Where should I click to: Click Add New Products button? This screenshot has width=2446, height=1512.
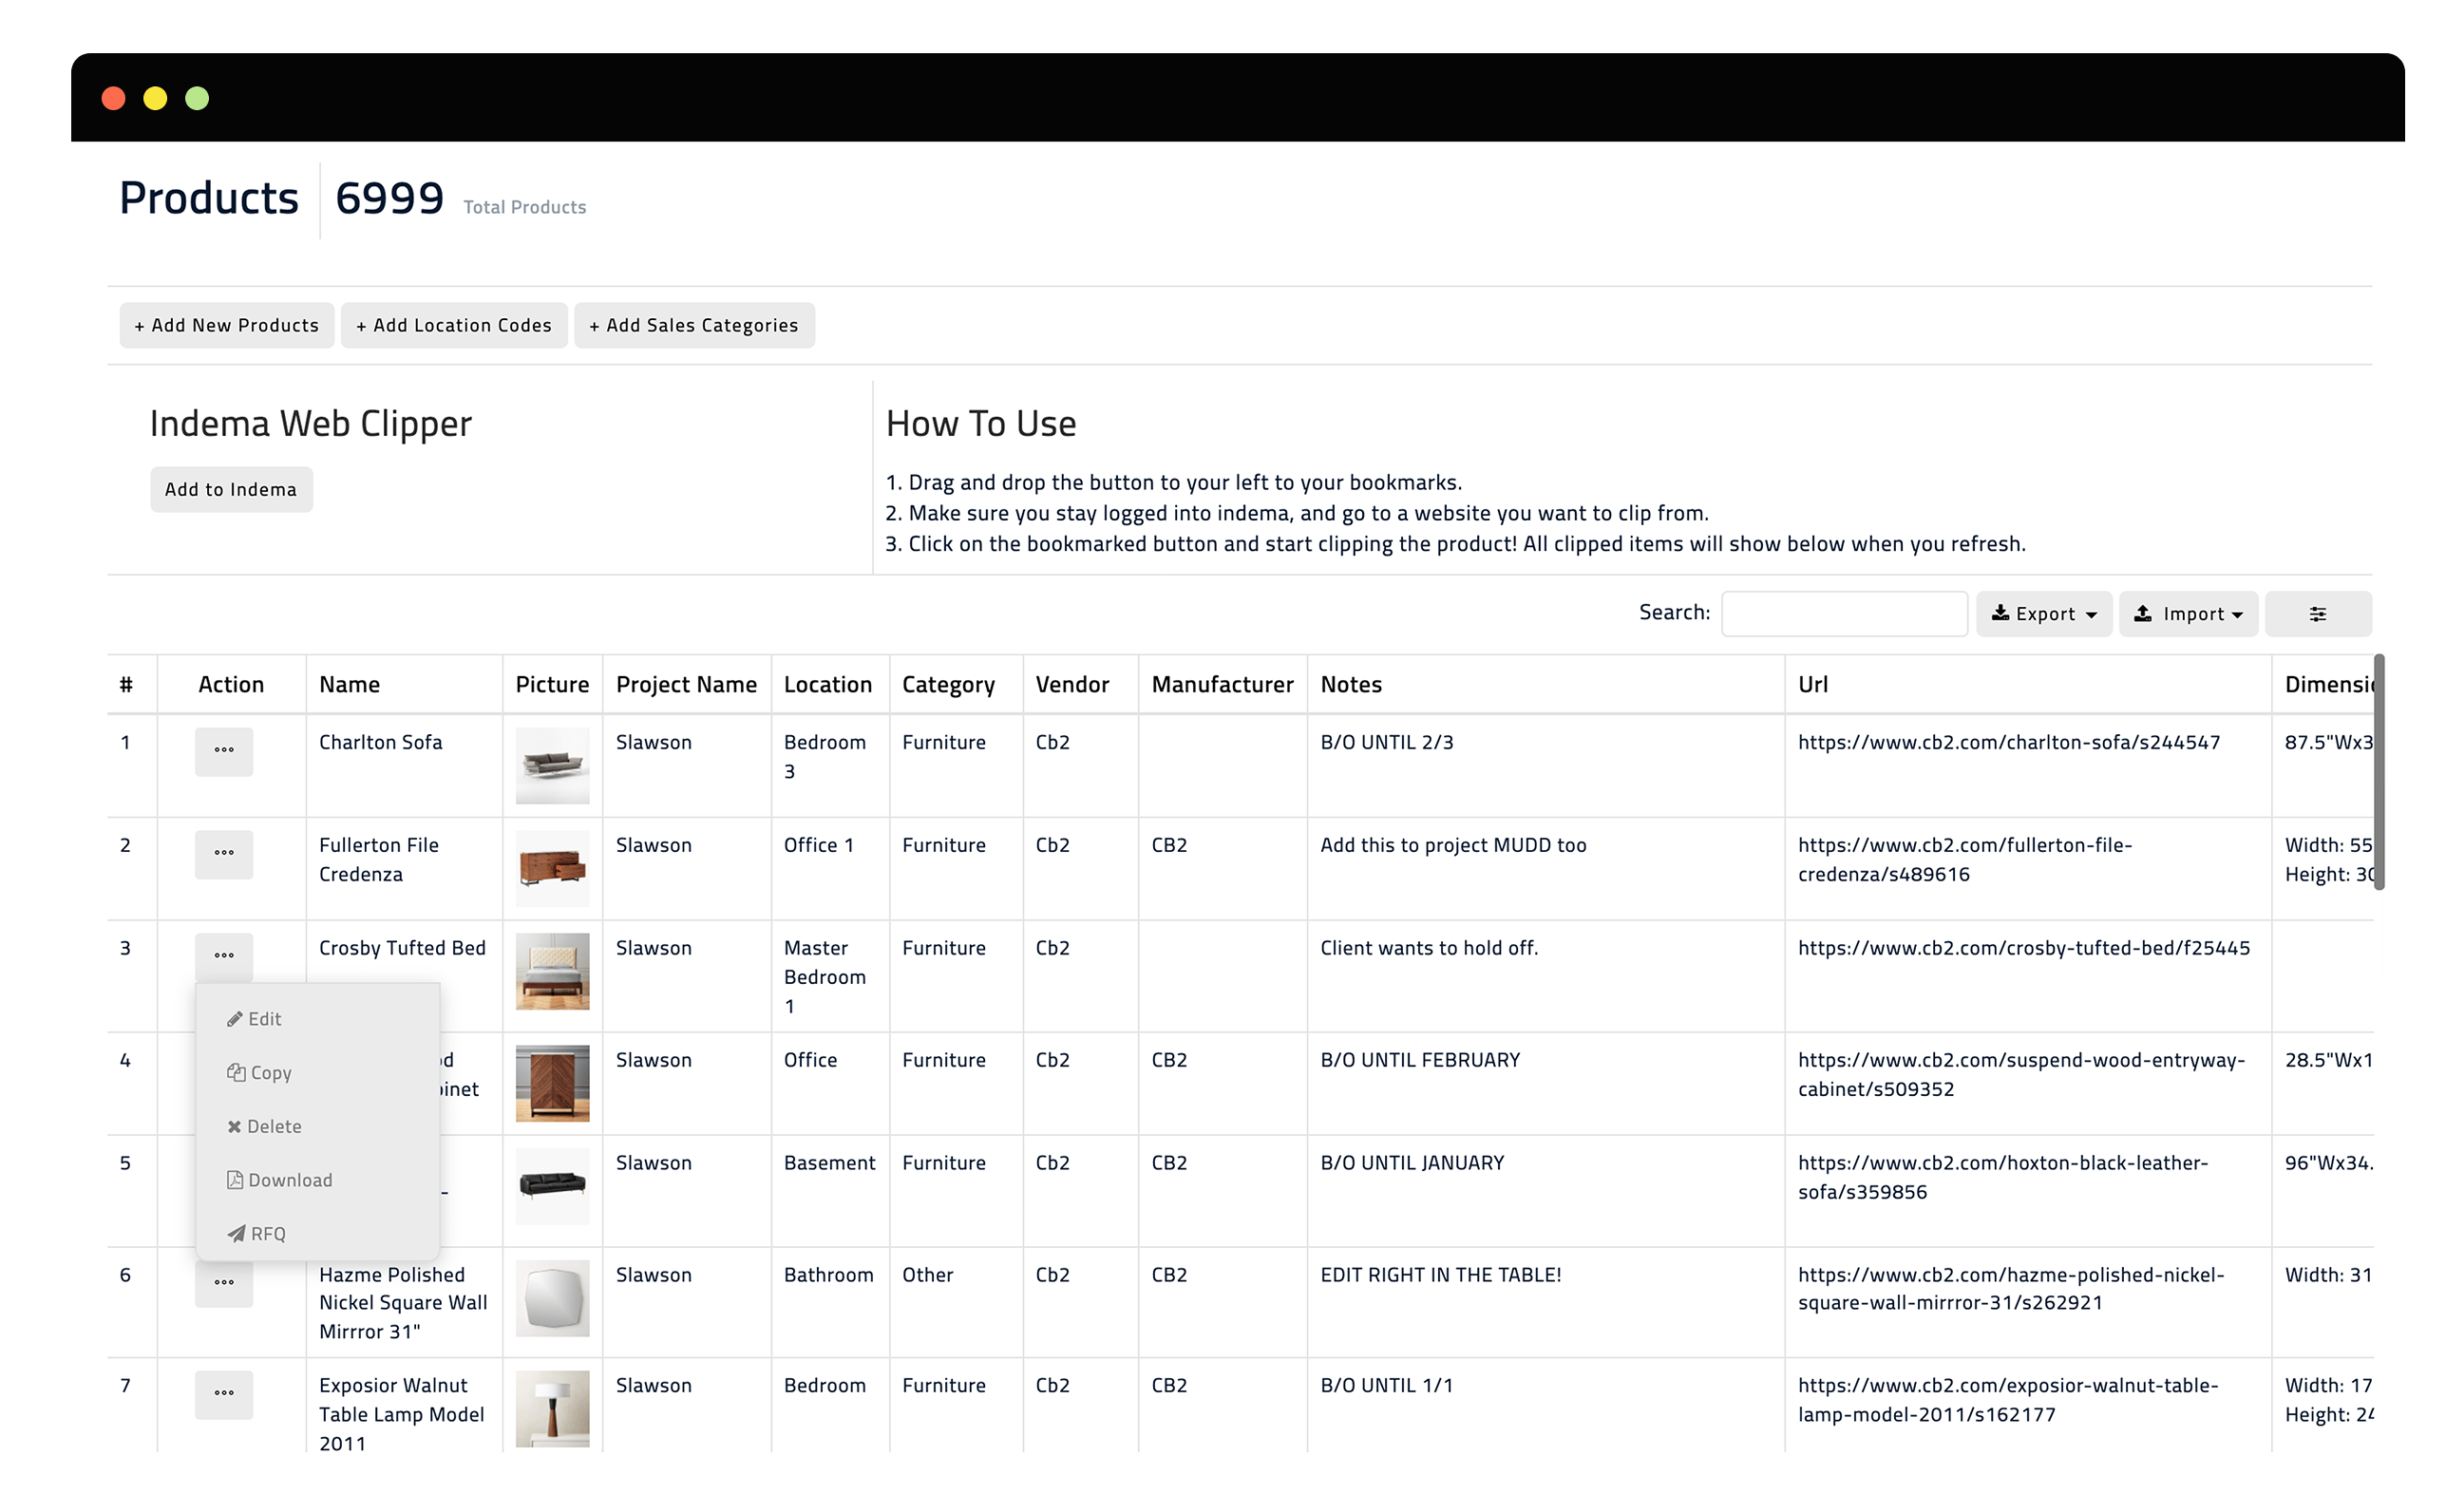[x=227, y=326]
